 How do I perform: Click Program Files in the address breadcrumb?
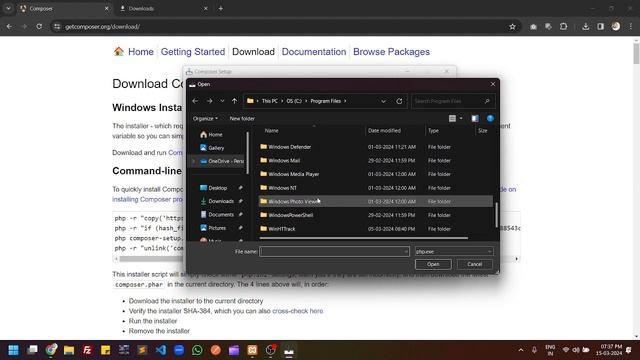coord(325,101)
